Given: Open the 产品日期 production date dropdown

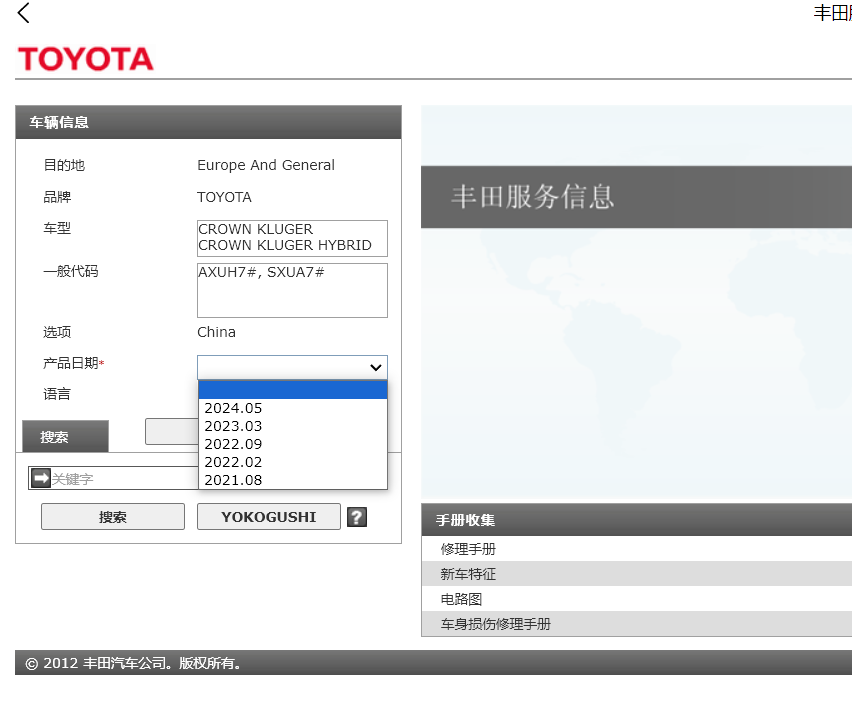Looking at the screenshot, I should [x=376, y=367].
